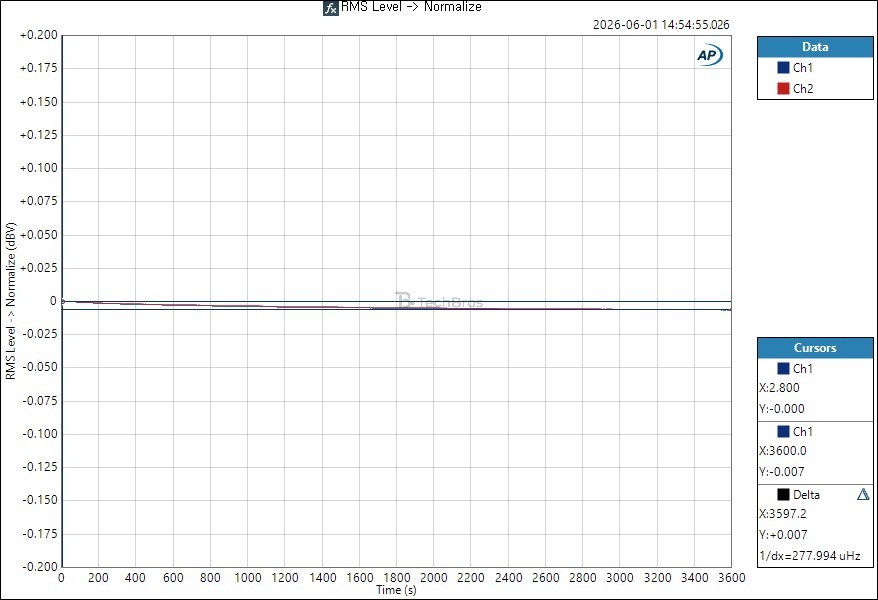This screenshot has height=600, width=878.
Task: Select the blue Ch1 swatch in the Data legend
Action: tap(783, 68)
